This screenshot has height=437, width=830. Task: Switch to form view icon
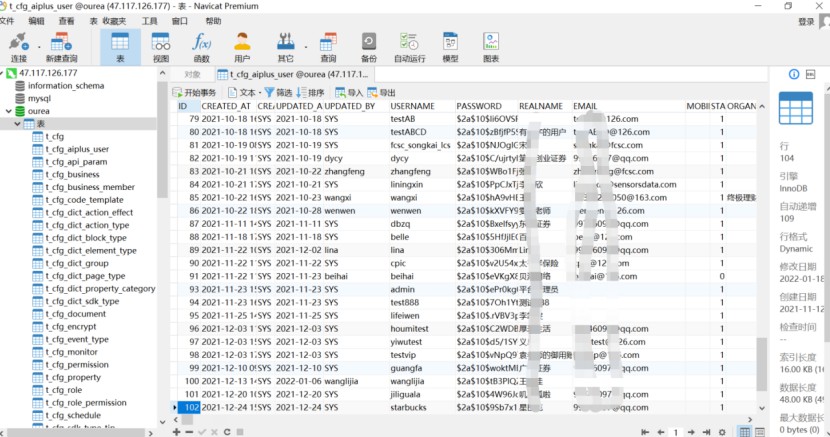pyautogui.click(x=760, y=432)
